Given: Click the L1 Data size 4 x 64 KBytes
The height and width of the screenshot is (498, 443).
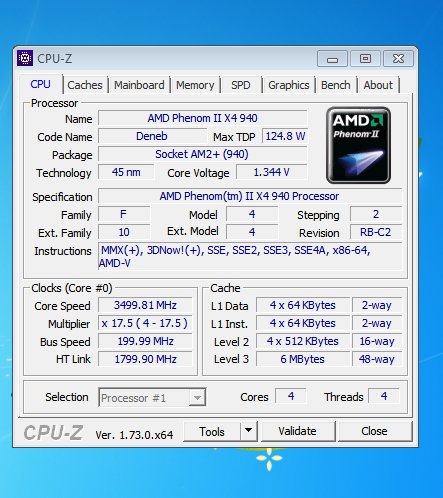Looking at the screenshot, I should [303, 305].
